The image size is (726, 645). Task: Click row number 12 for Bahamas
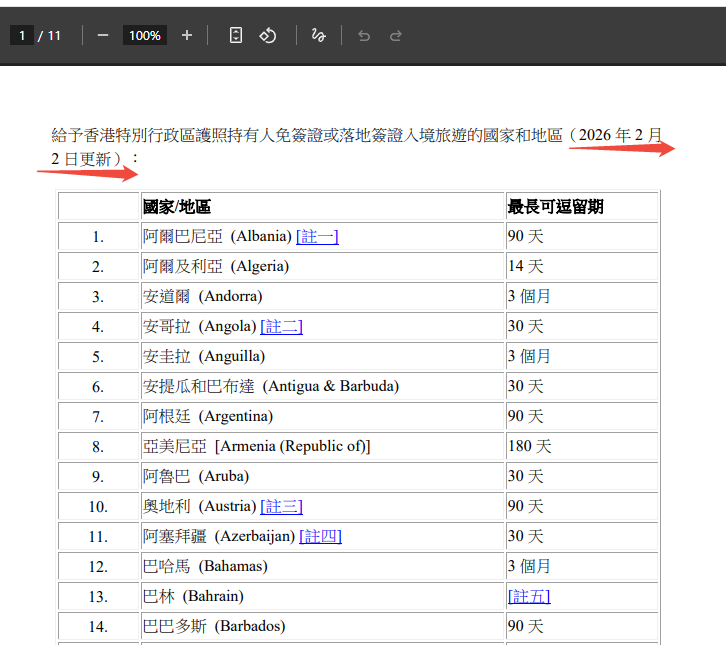point(98,566)
